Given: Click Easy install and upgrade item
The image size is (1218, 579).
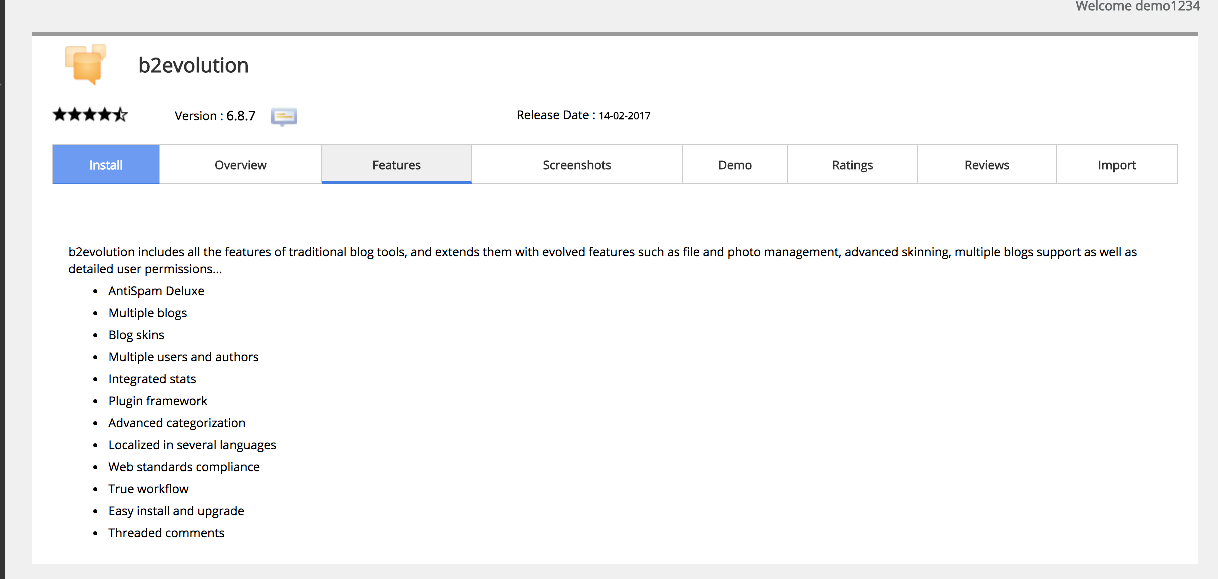Looking at the screenshot, I should pos(177,511).
